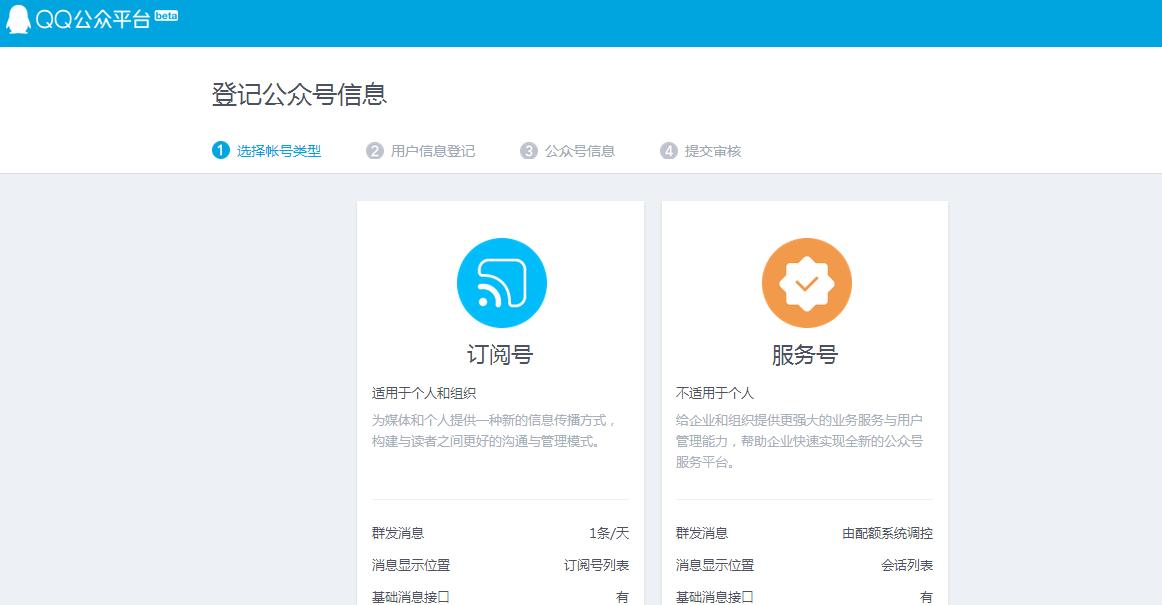Select the blue 订阅号 RSS-style icon
Viewport: 1162px width, 605px height.
pyautogui.click(x=501, y=282)
